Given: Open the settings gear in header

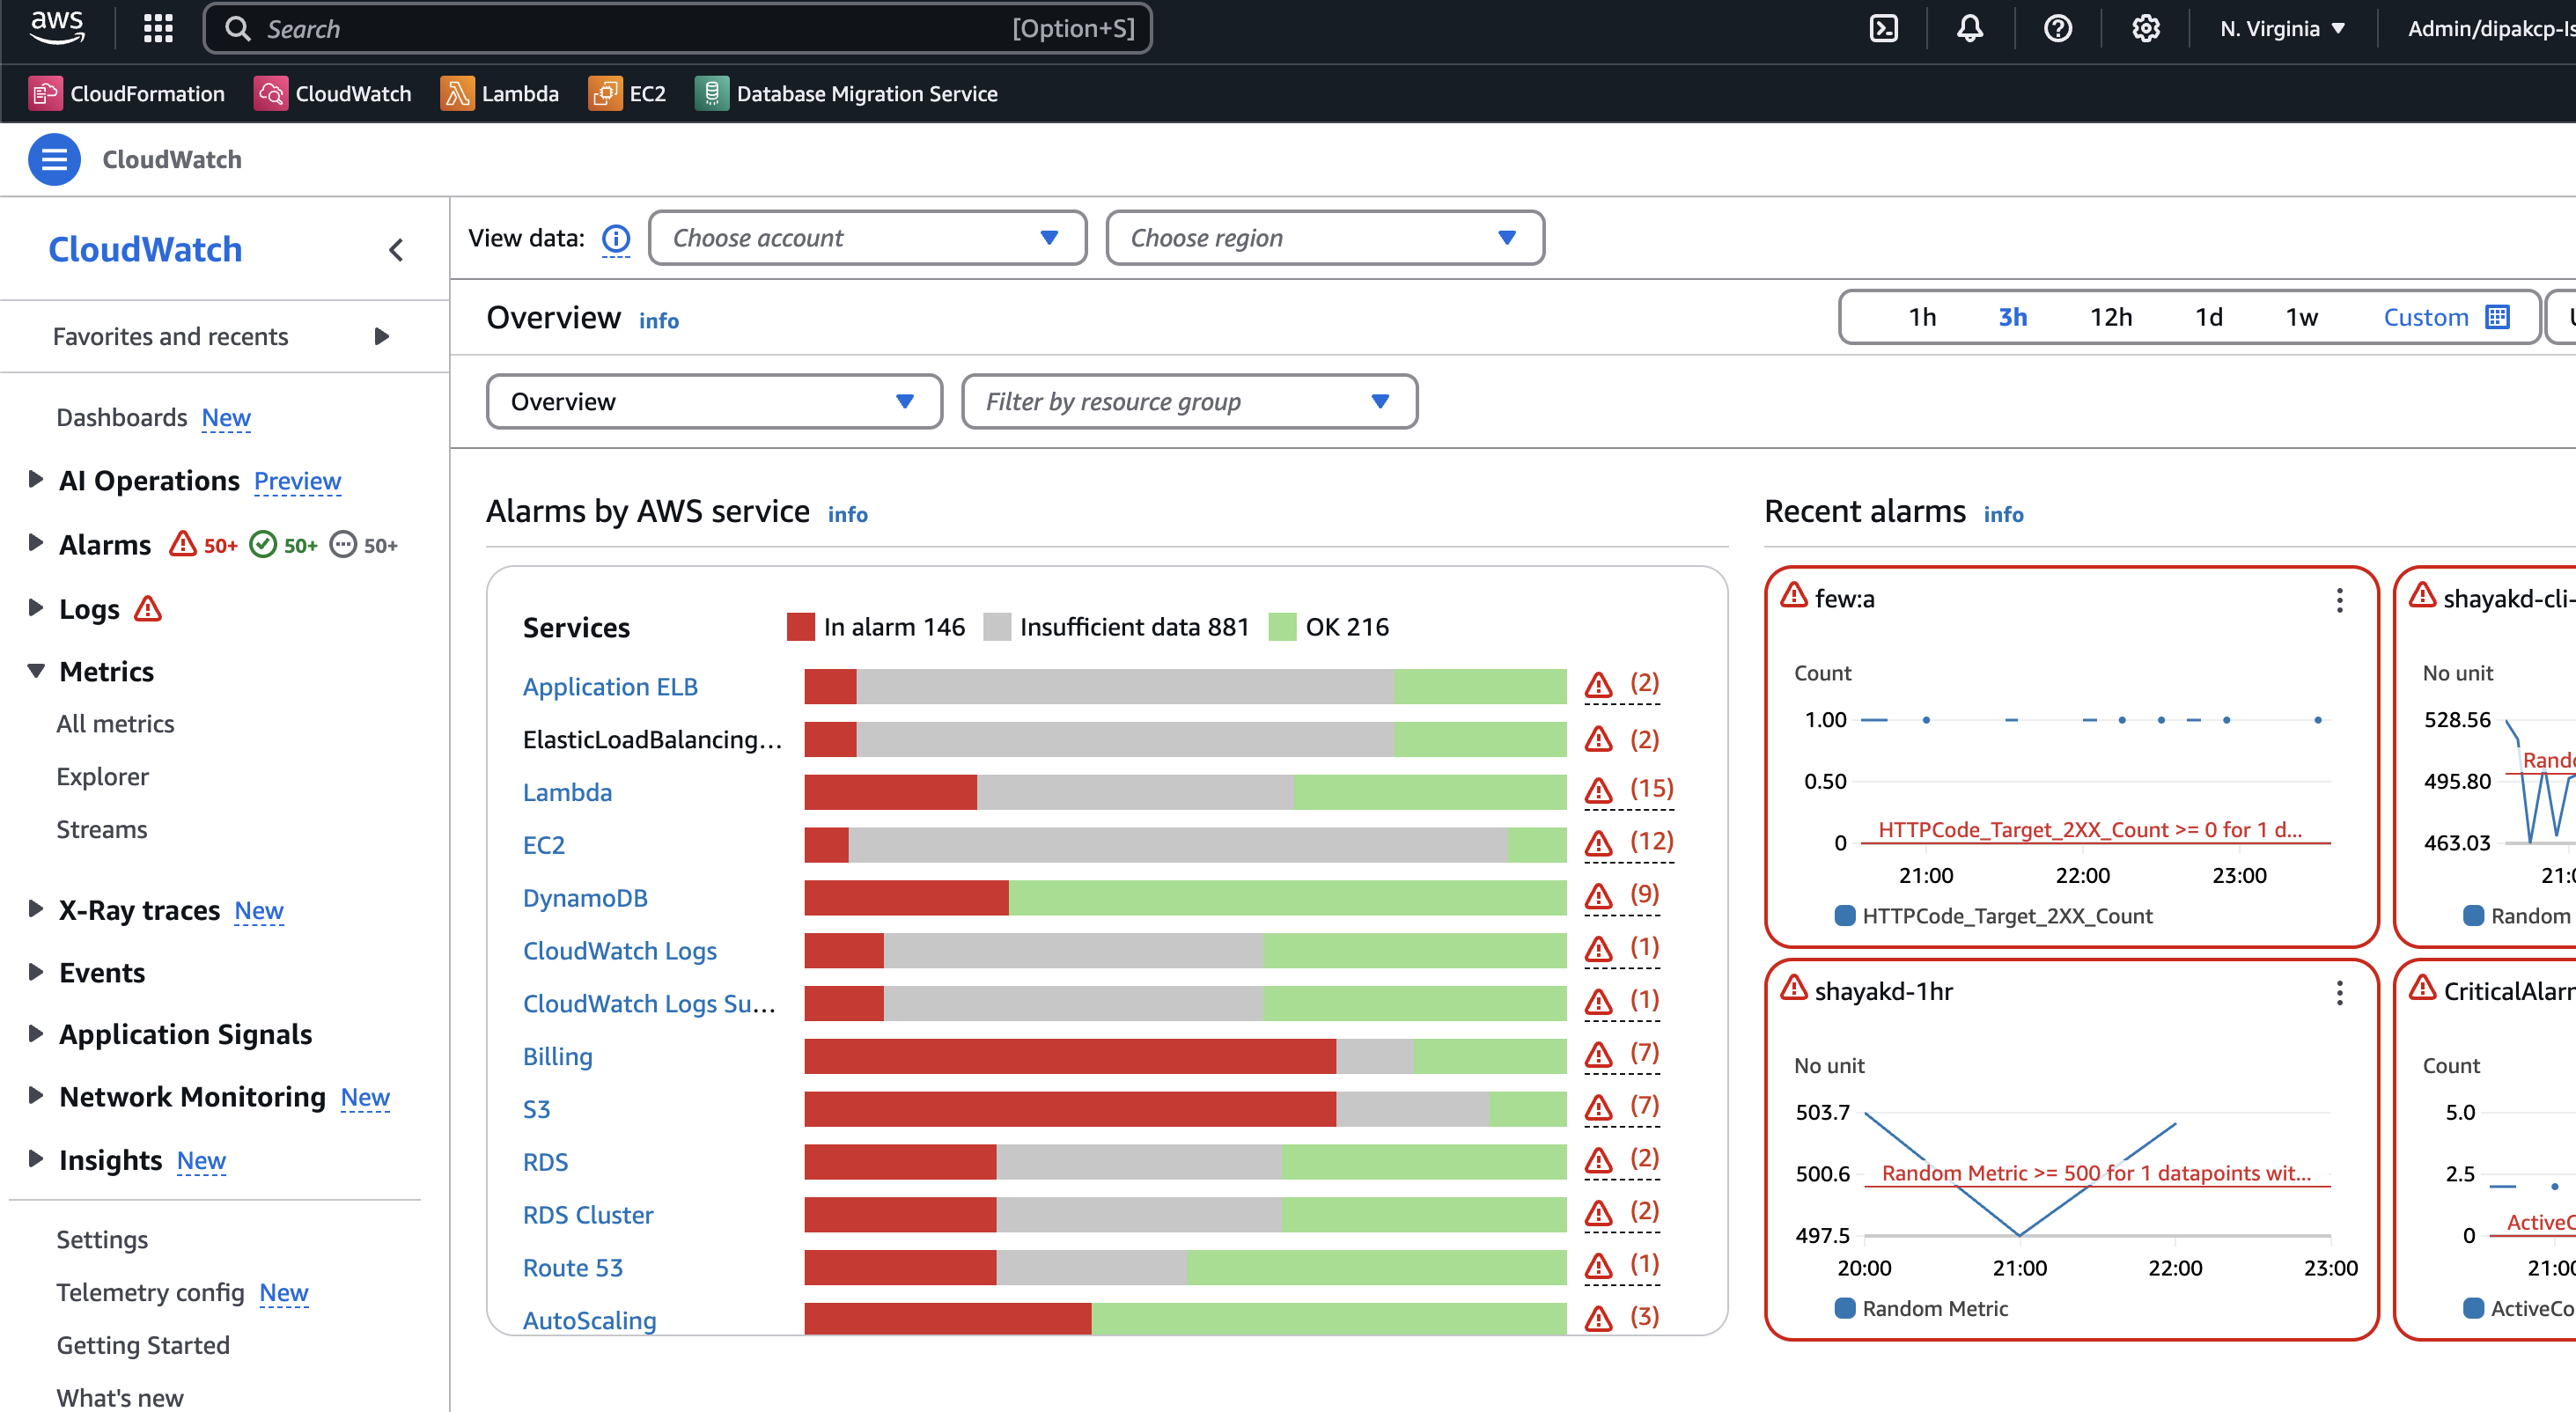Looking at the screenshot, I should click(x=2146, y=28).
